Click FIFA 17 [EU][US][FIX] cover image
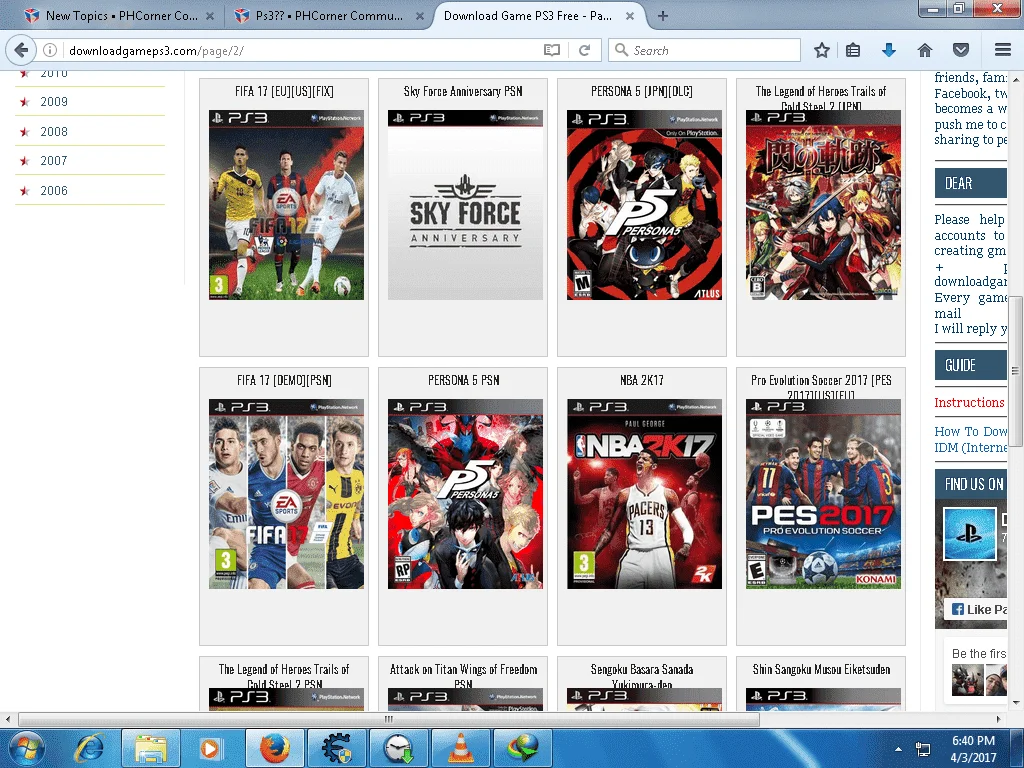This screenshot has height=768, width=1024. coord(286,205)
